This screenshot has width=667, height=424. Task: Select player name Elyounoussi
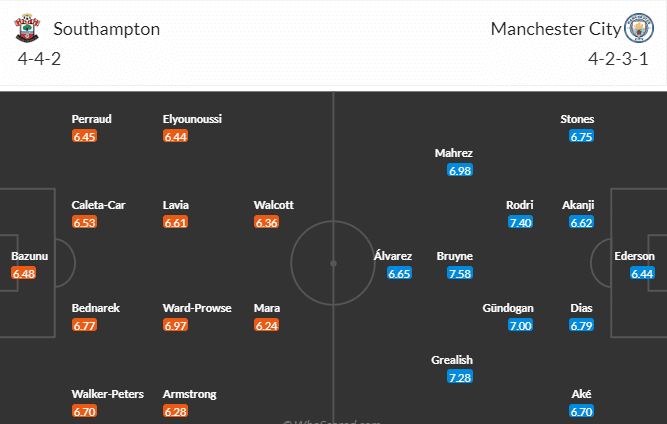pyautogui.click(x=192, y=119)
